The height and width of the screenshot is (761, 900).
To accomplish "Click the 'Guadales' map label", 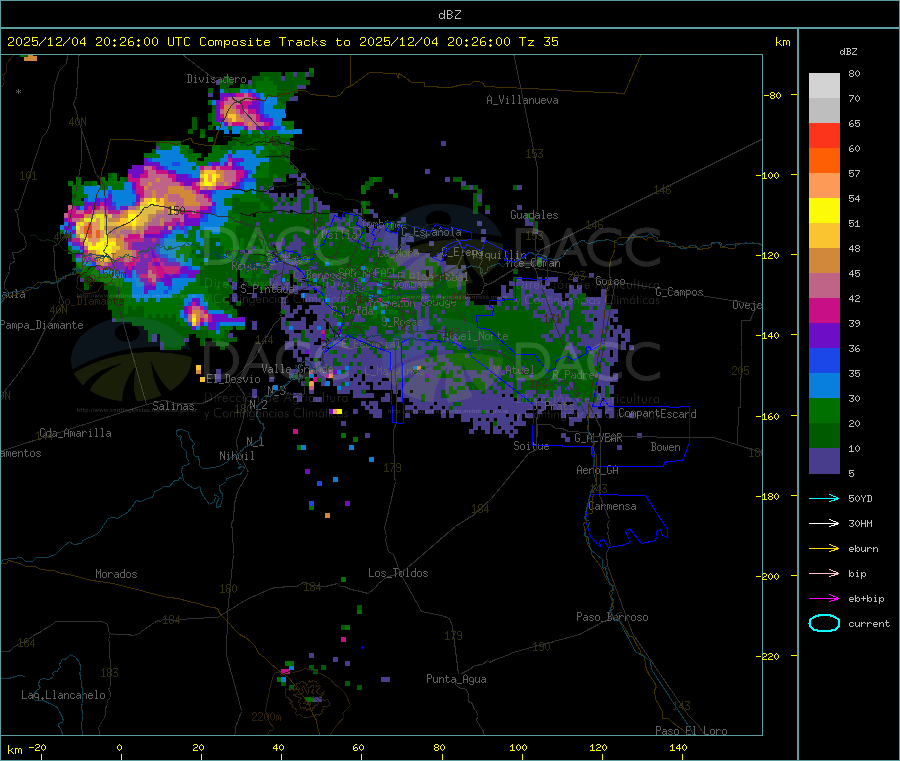I will [534, 215].
